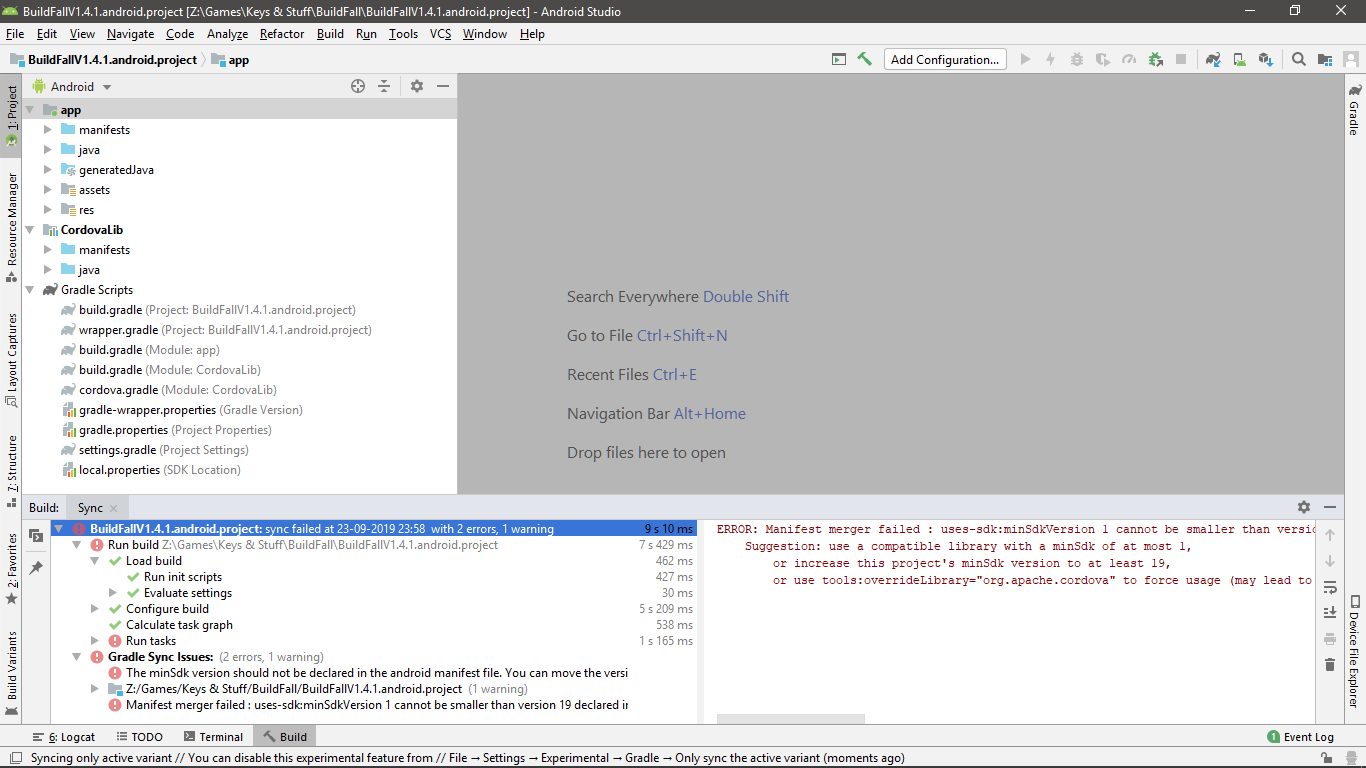Viewport: 1366px width, 768px height.
Task: Expand the Run tasks node
Action: tap(95, 641)
